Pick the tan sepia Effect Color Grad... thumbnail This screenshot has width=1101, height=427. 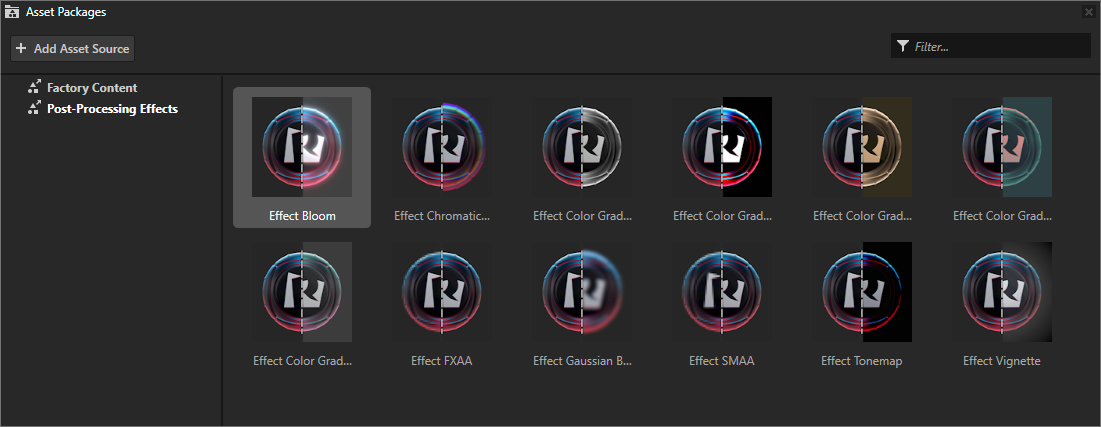862,147
